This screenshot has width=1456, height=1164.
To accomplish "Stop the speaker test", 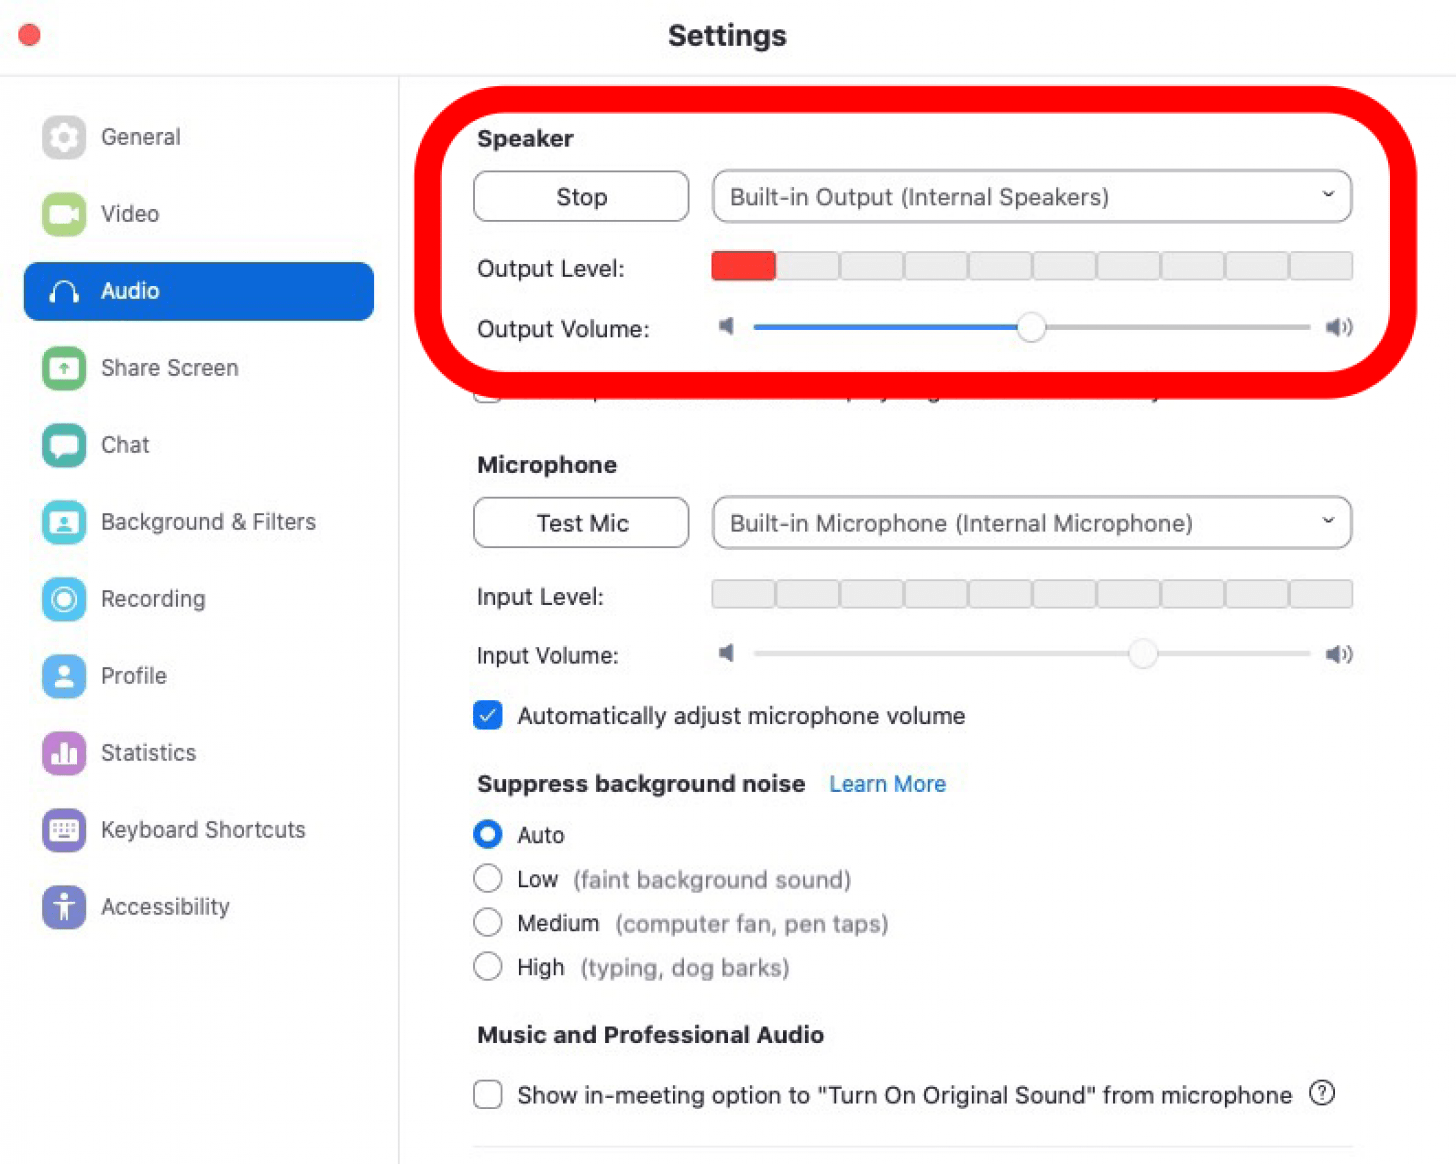I will click(581, 197).
